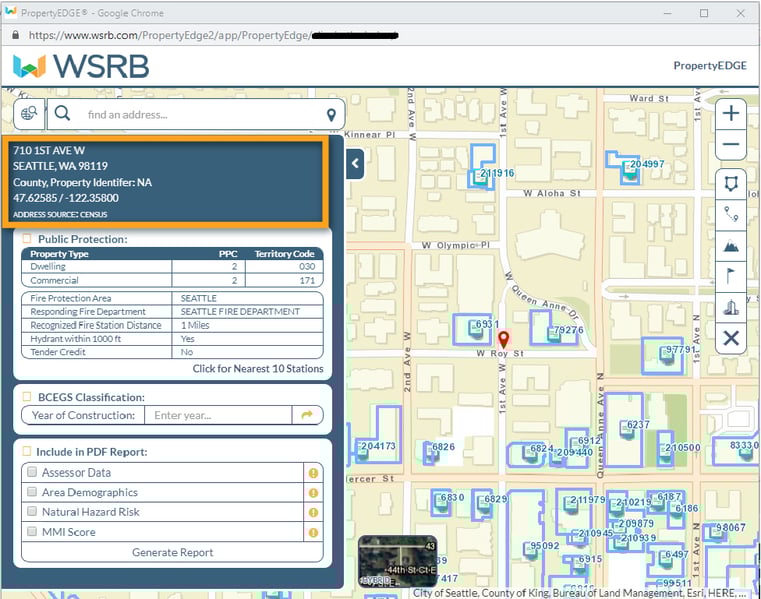Open the buildings layer tool
Image resolution: width=761 pixels, height=599 pixels.
click(731, 307)
